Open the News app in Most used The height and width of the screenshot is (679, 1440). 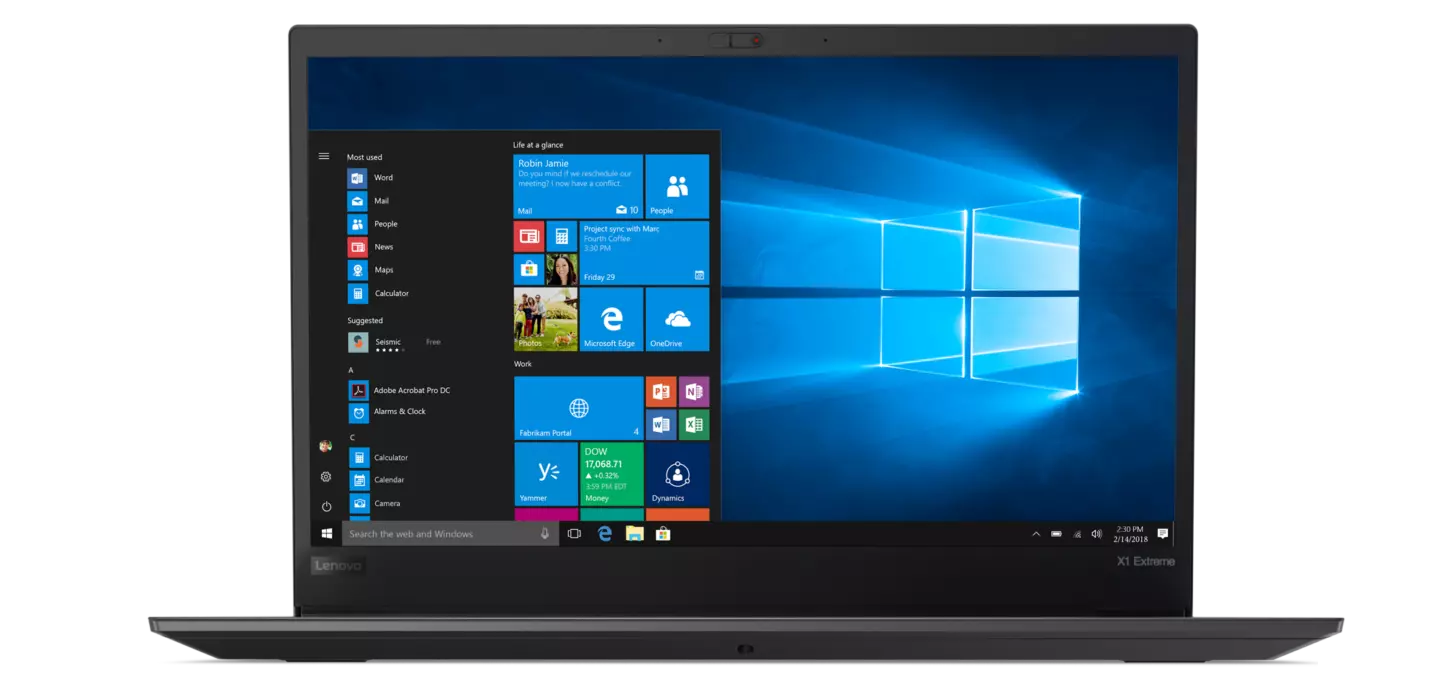click(x=371, y=247)
